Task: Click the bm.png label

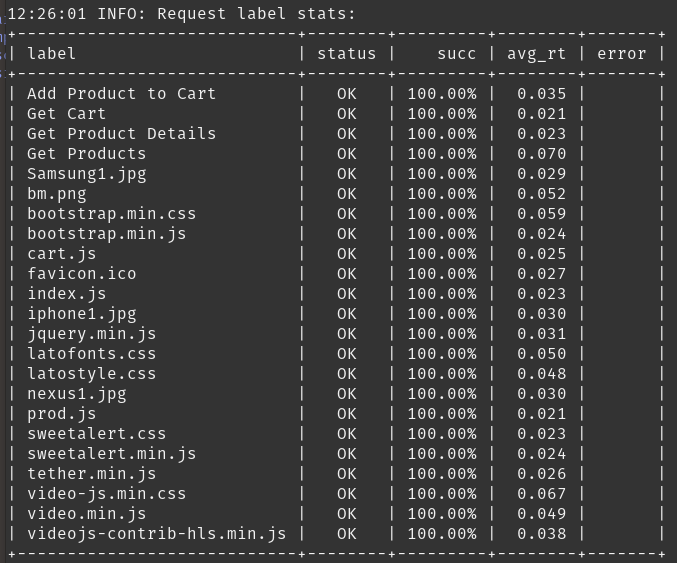Action: (x=57, y=194)
